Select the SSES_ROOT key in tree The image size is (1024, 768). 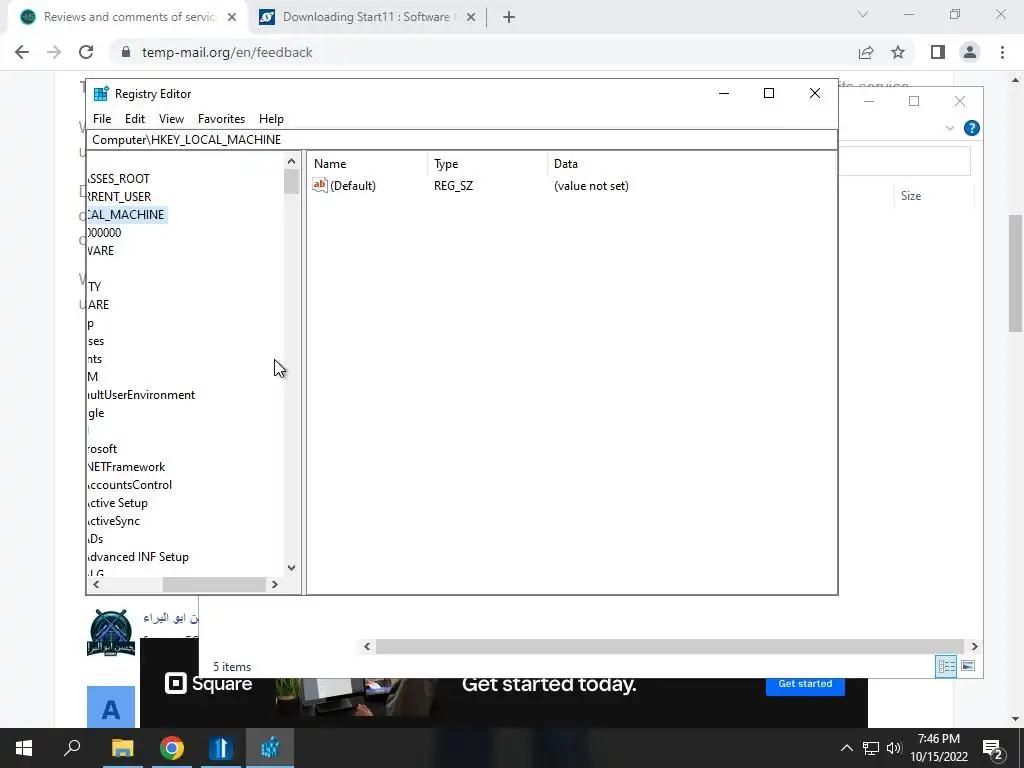pos(119,179)
